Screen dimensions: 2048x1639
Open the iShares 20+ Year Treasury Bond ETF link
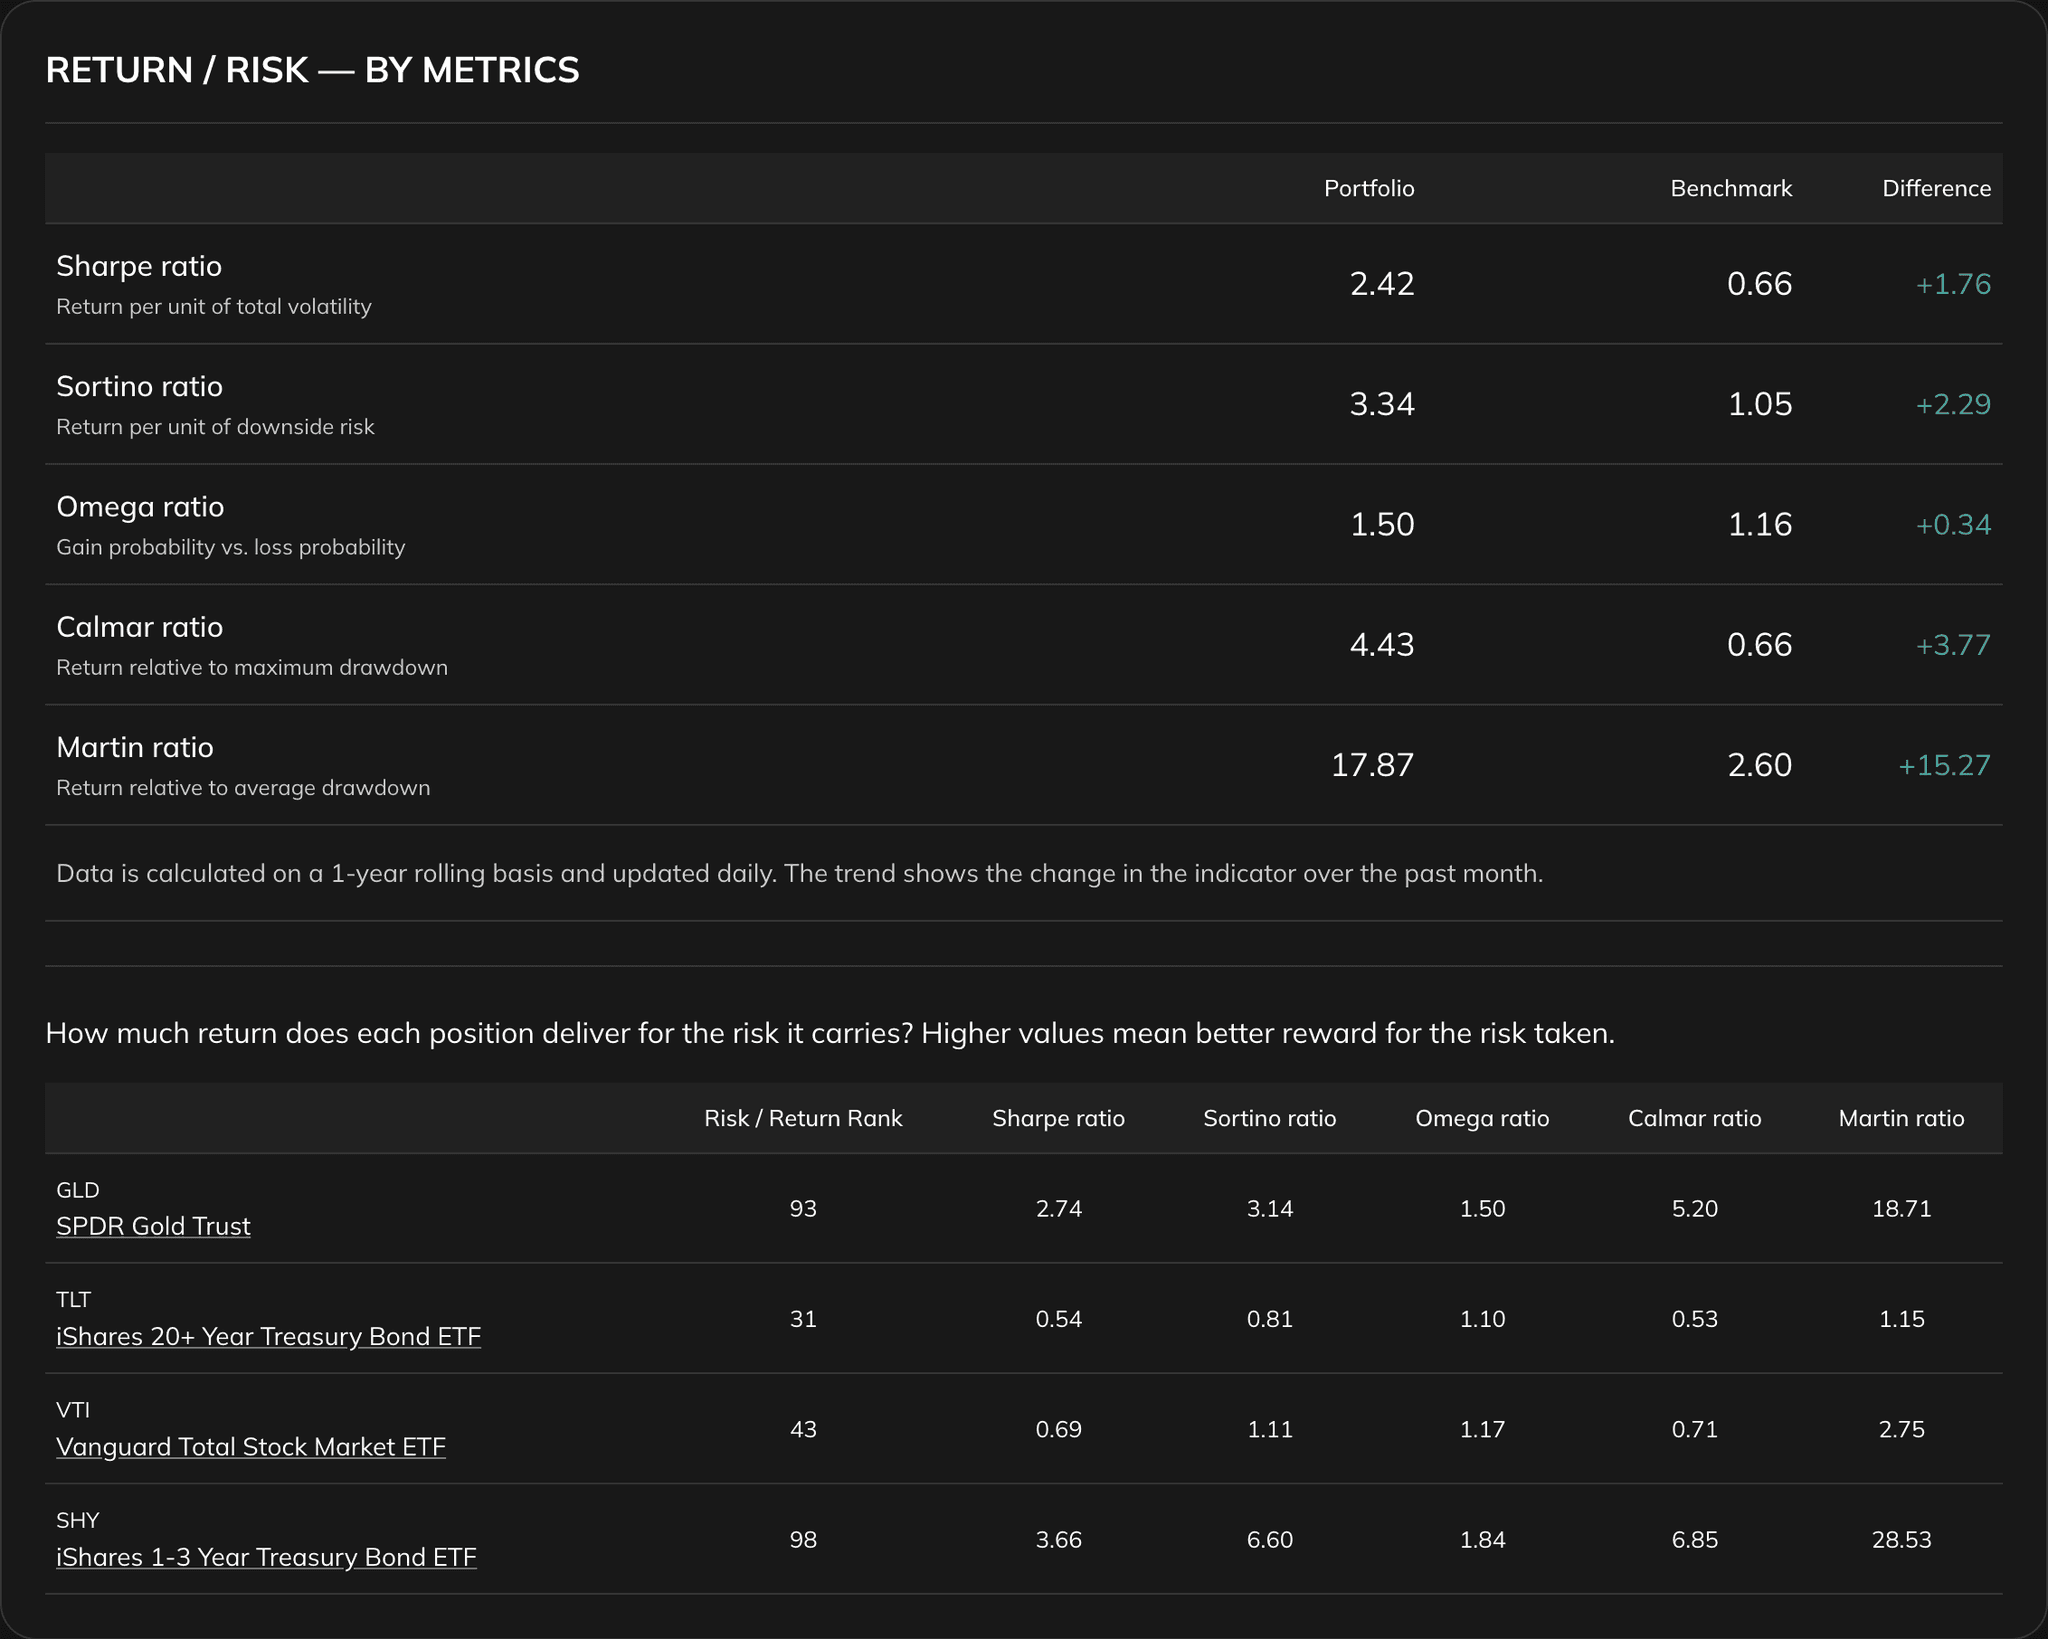pos(268,1336)
